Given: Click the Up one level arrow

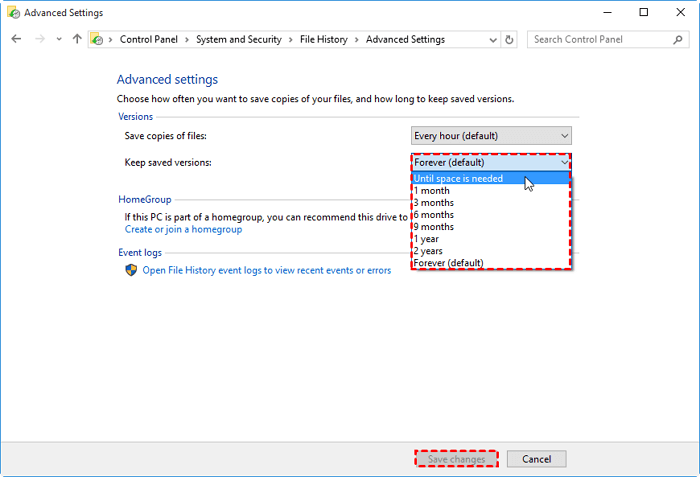Looking at the screenshot, I should point(77,39).
